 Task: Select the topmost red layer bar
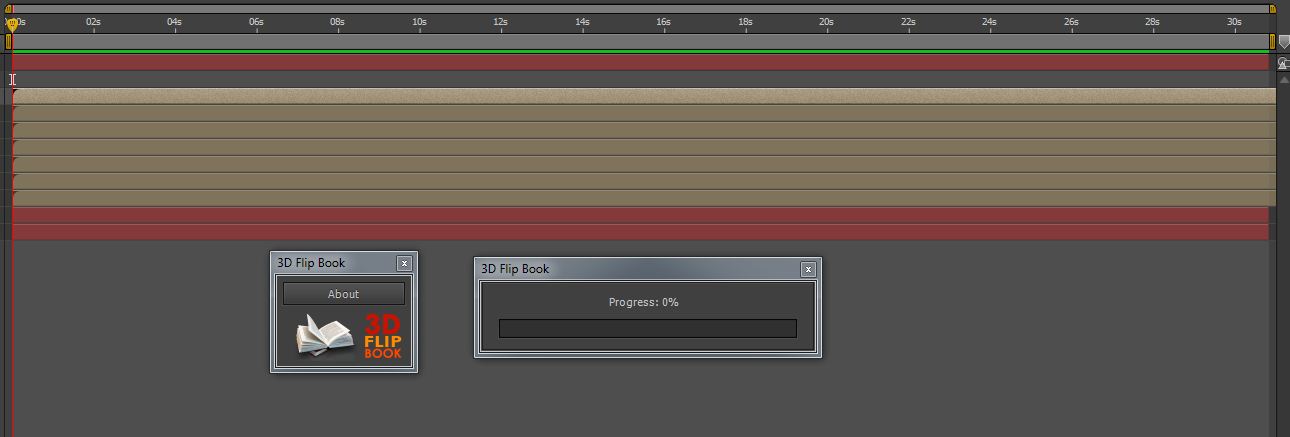(640, 62)
